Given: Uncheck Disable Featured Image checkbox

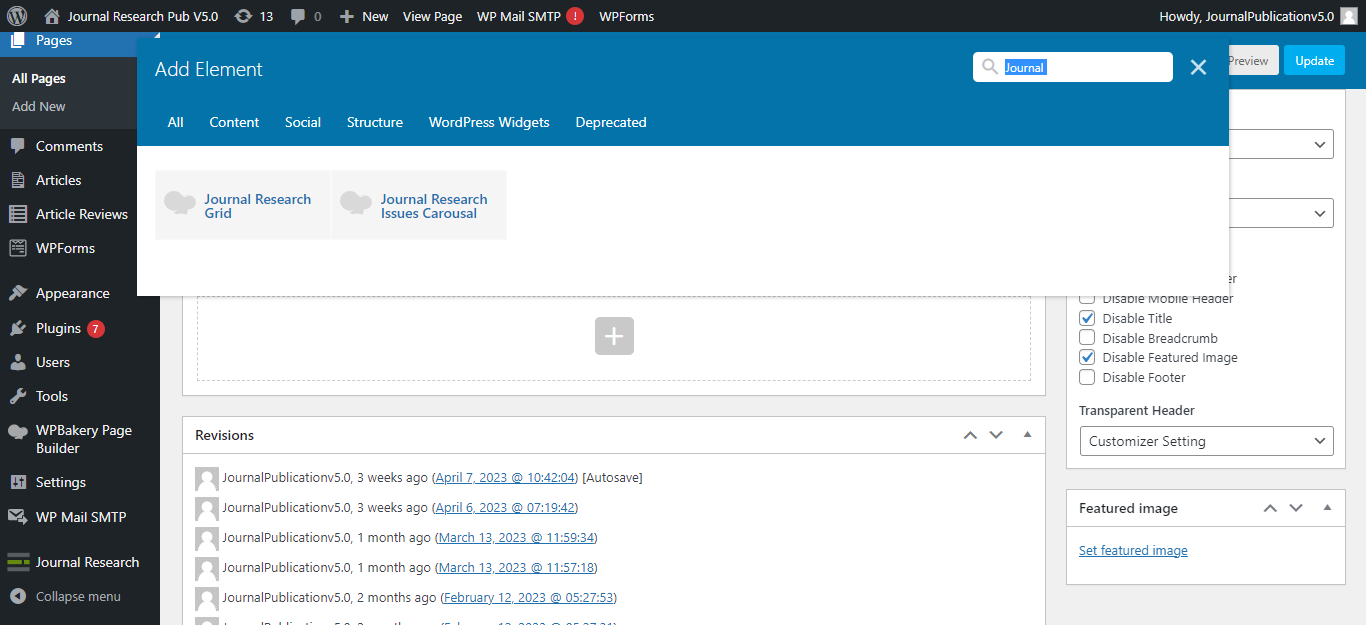Looking at the screenshot, I should 1087,357.
